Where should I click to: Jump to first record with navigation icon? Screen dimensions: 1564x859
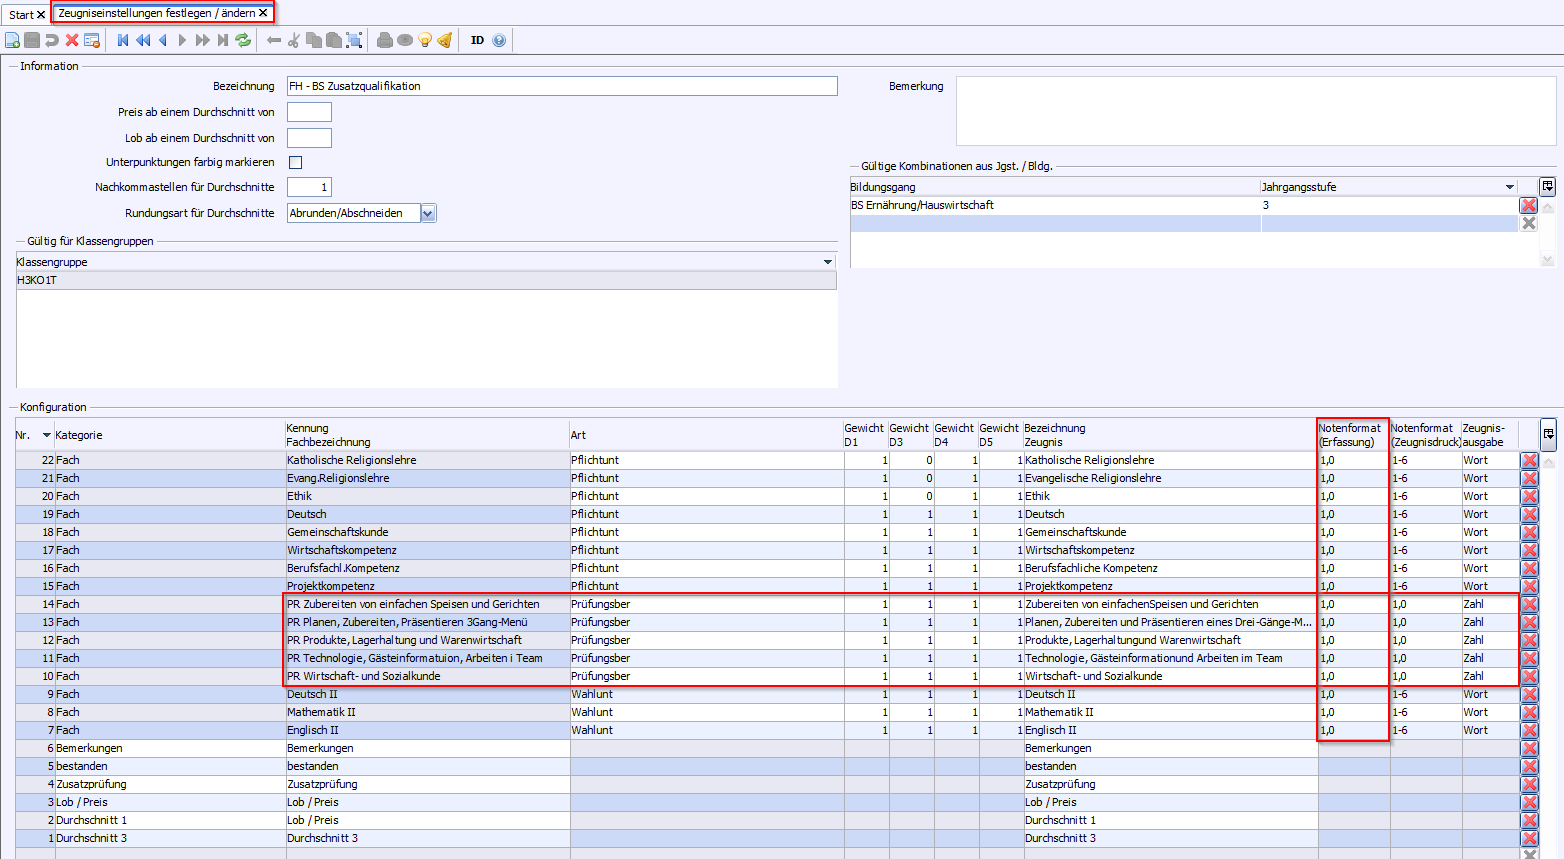[123, 40]
